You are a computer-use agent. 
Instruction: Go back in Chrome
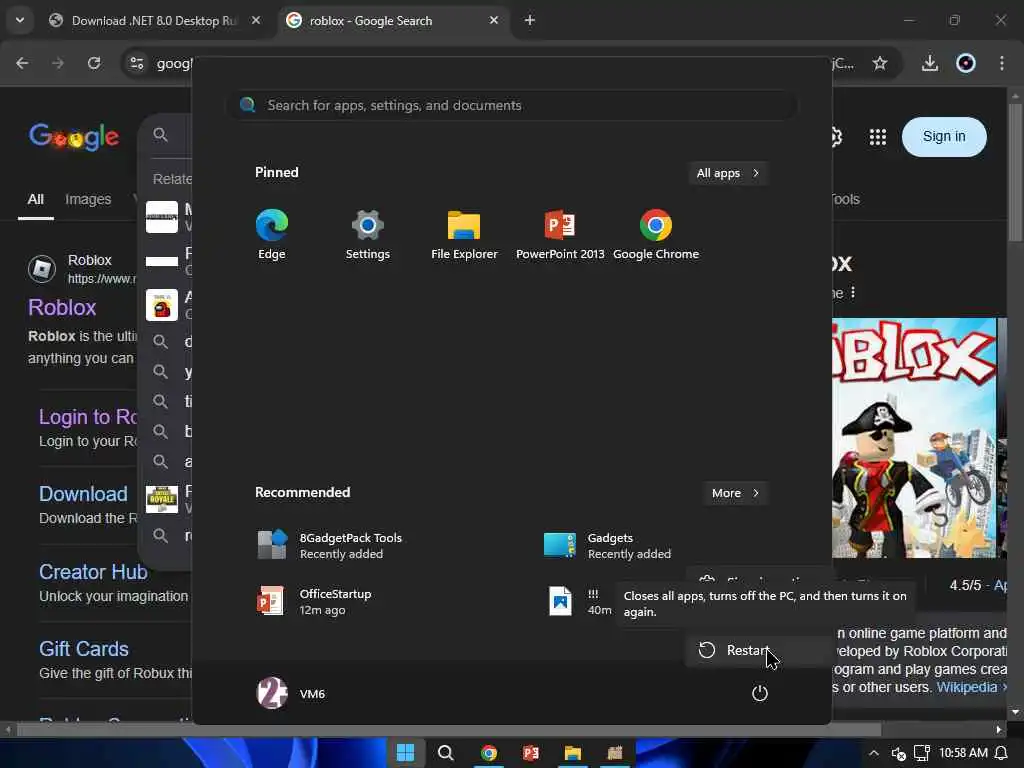click(x=22, y=63)
